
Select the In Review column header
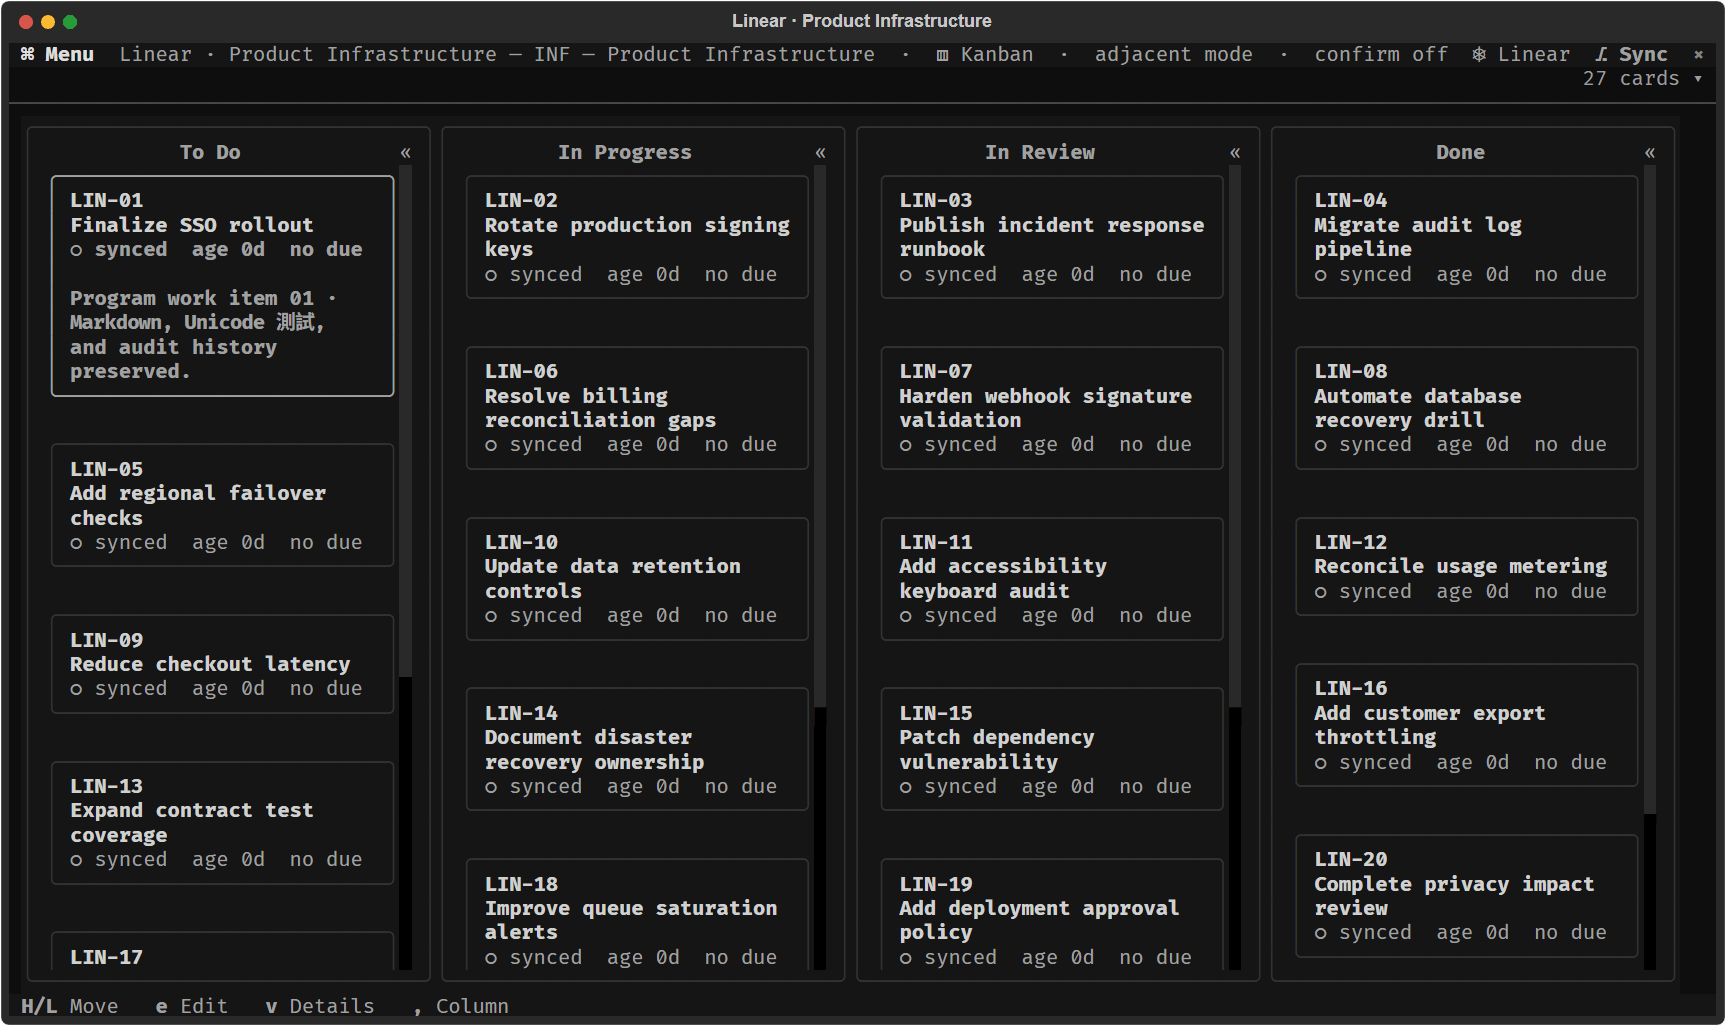(1040, 152)
